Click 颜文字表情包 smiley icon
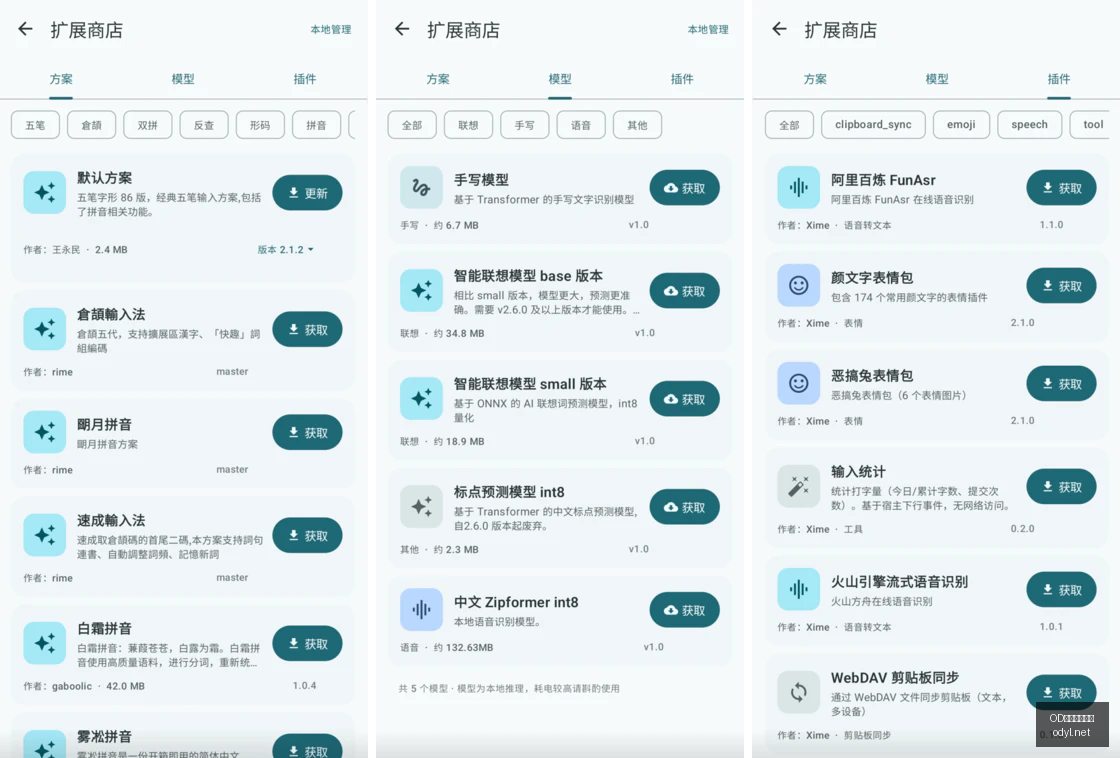The width and height of the screenshot is (1120, 758). [x=799, y=286]
